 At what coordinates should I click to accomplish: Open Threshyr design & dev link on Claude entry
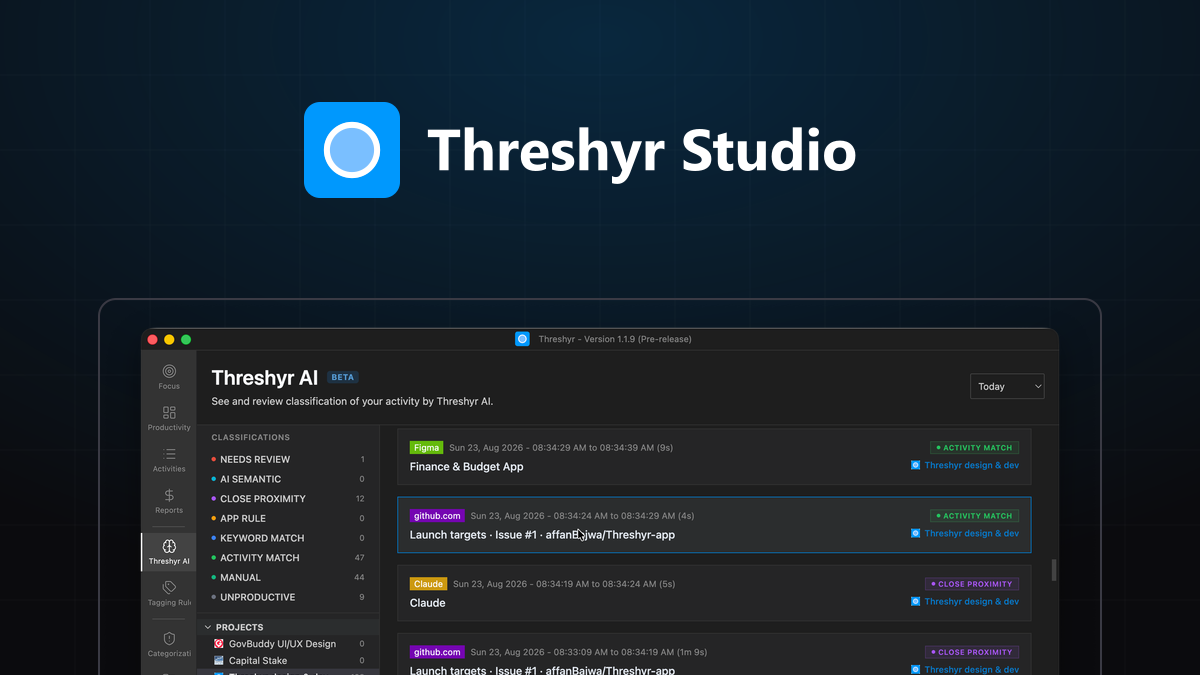[971, 601]
